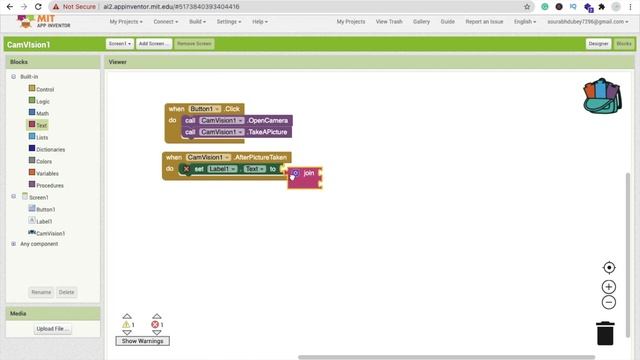Click the red X error icon on set block
This screenshot has height=360, width=640.
click(x=186, y=169)
